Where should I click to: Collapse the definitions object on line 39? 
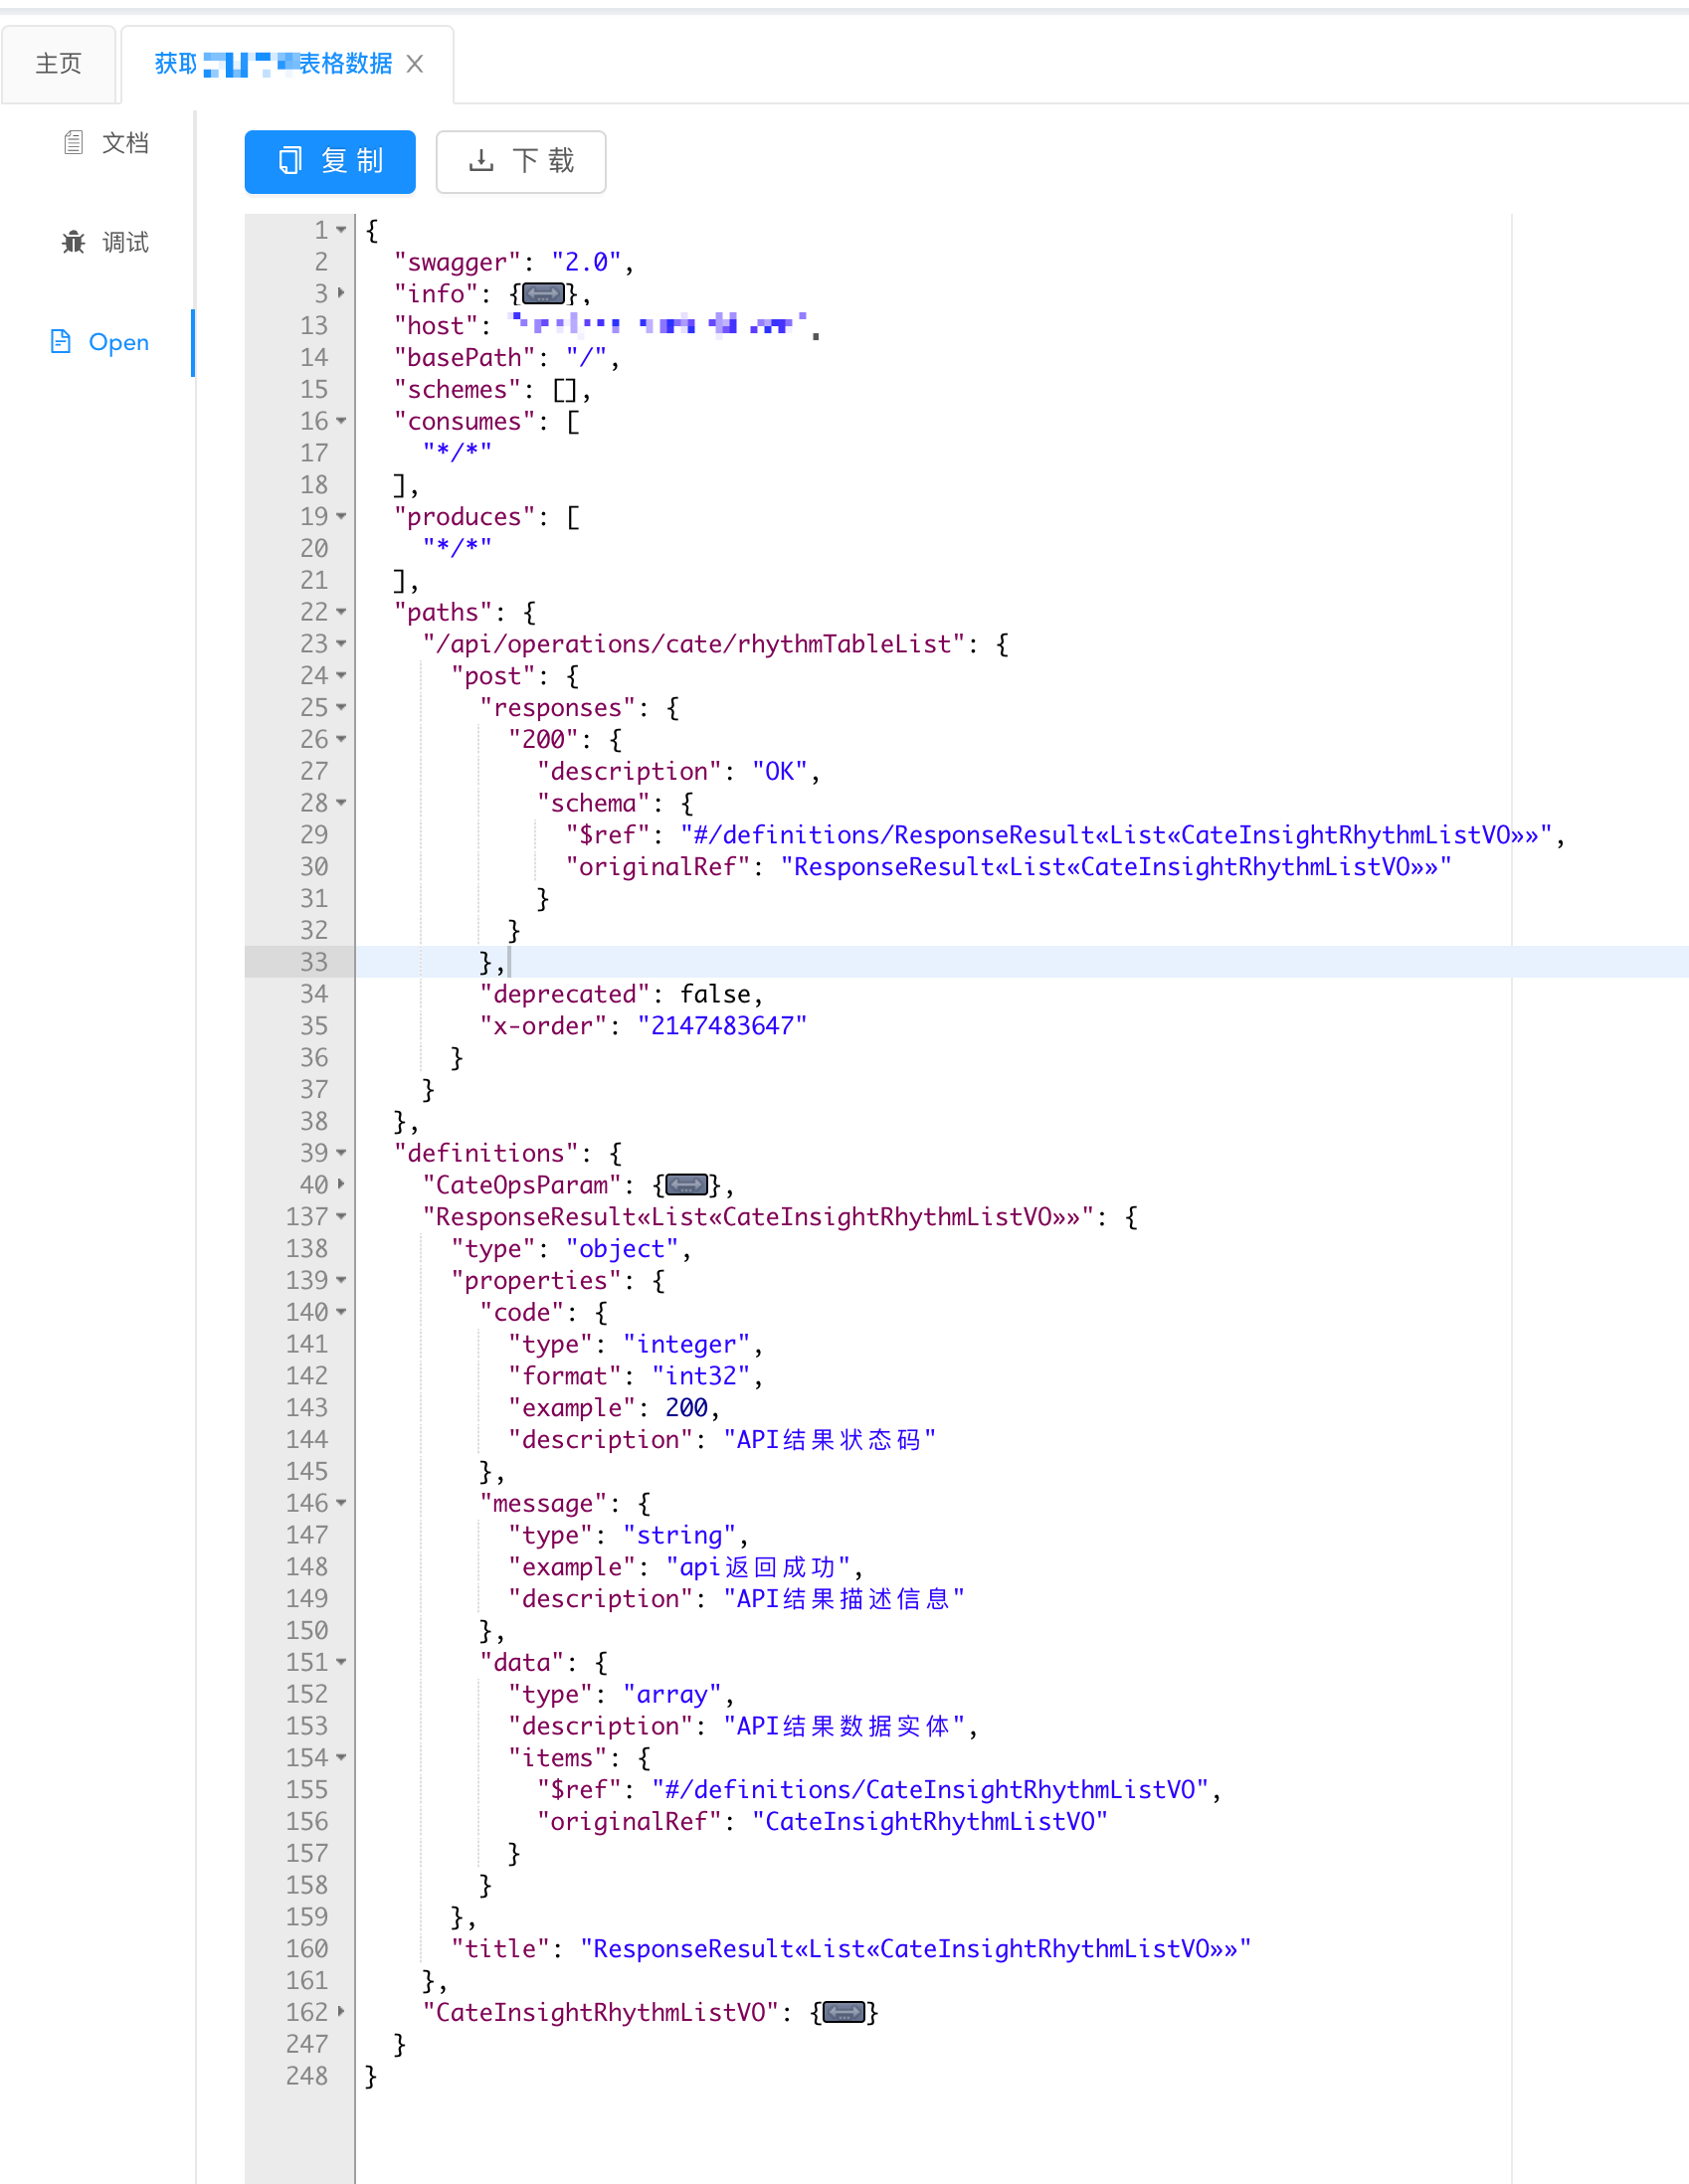(x=340, y=1153)
